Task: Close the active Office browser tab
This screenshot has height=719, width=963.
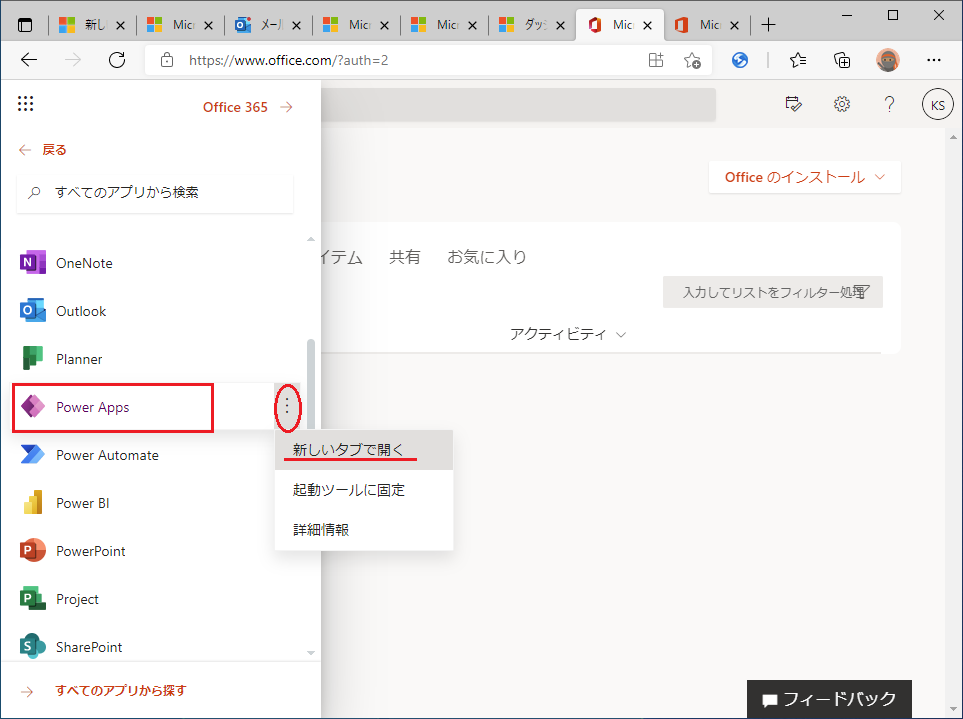Action: 647,25
